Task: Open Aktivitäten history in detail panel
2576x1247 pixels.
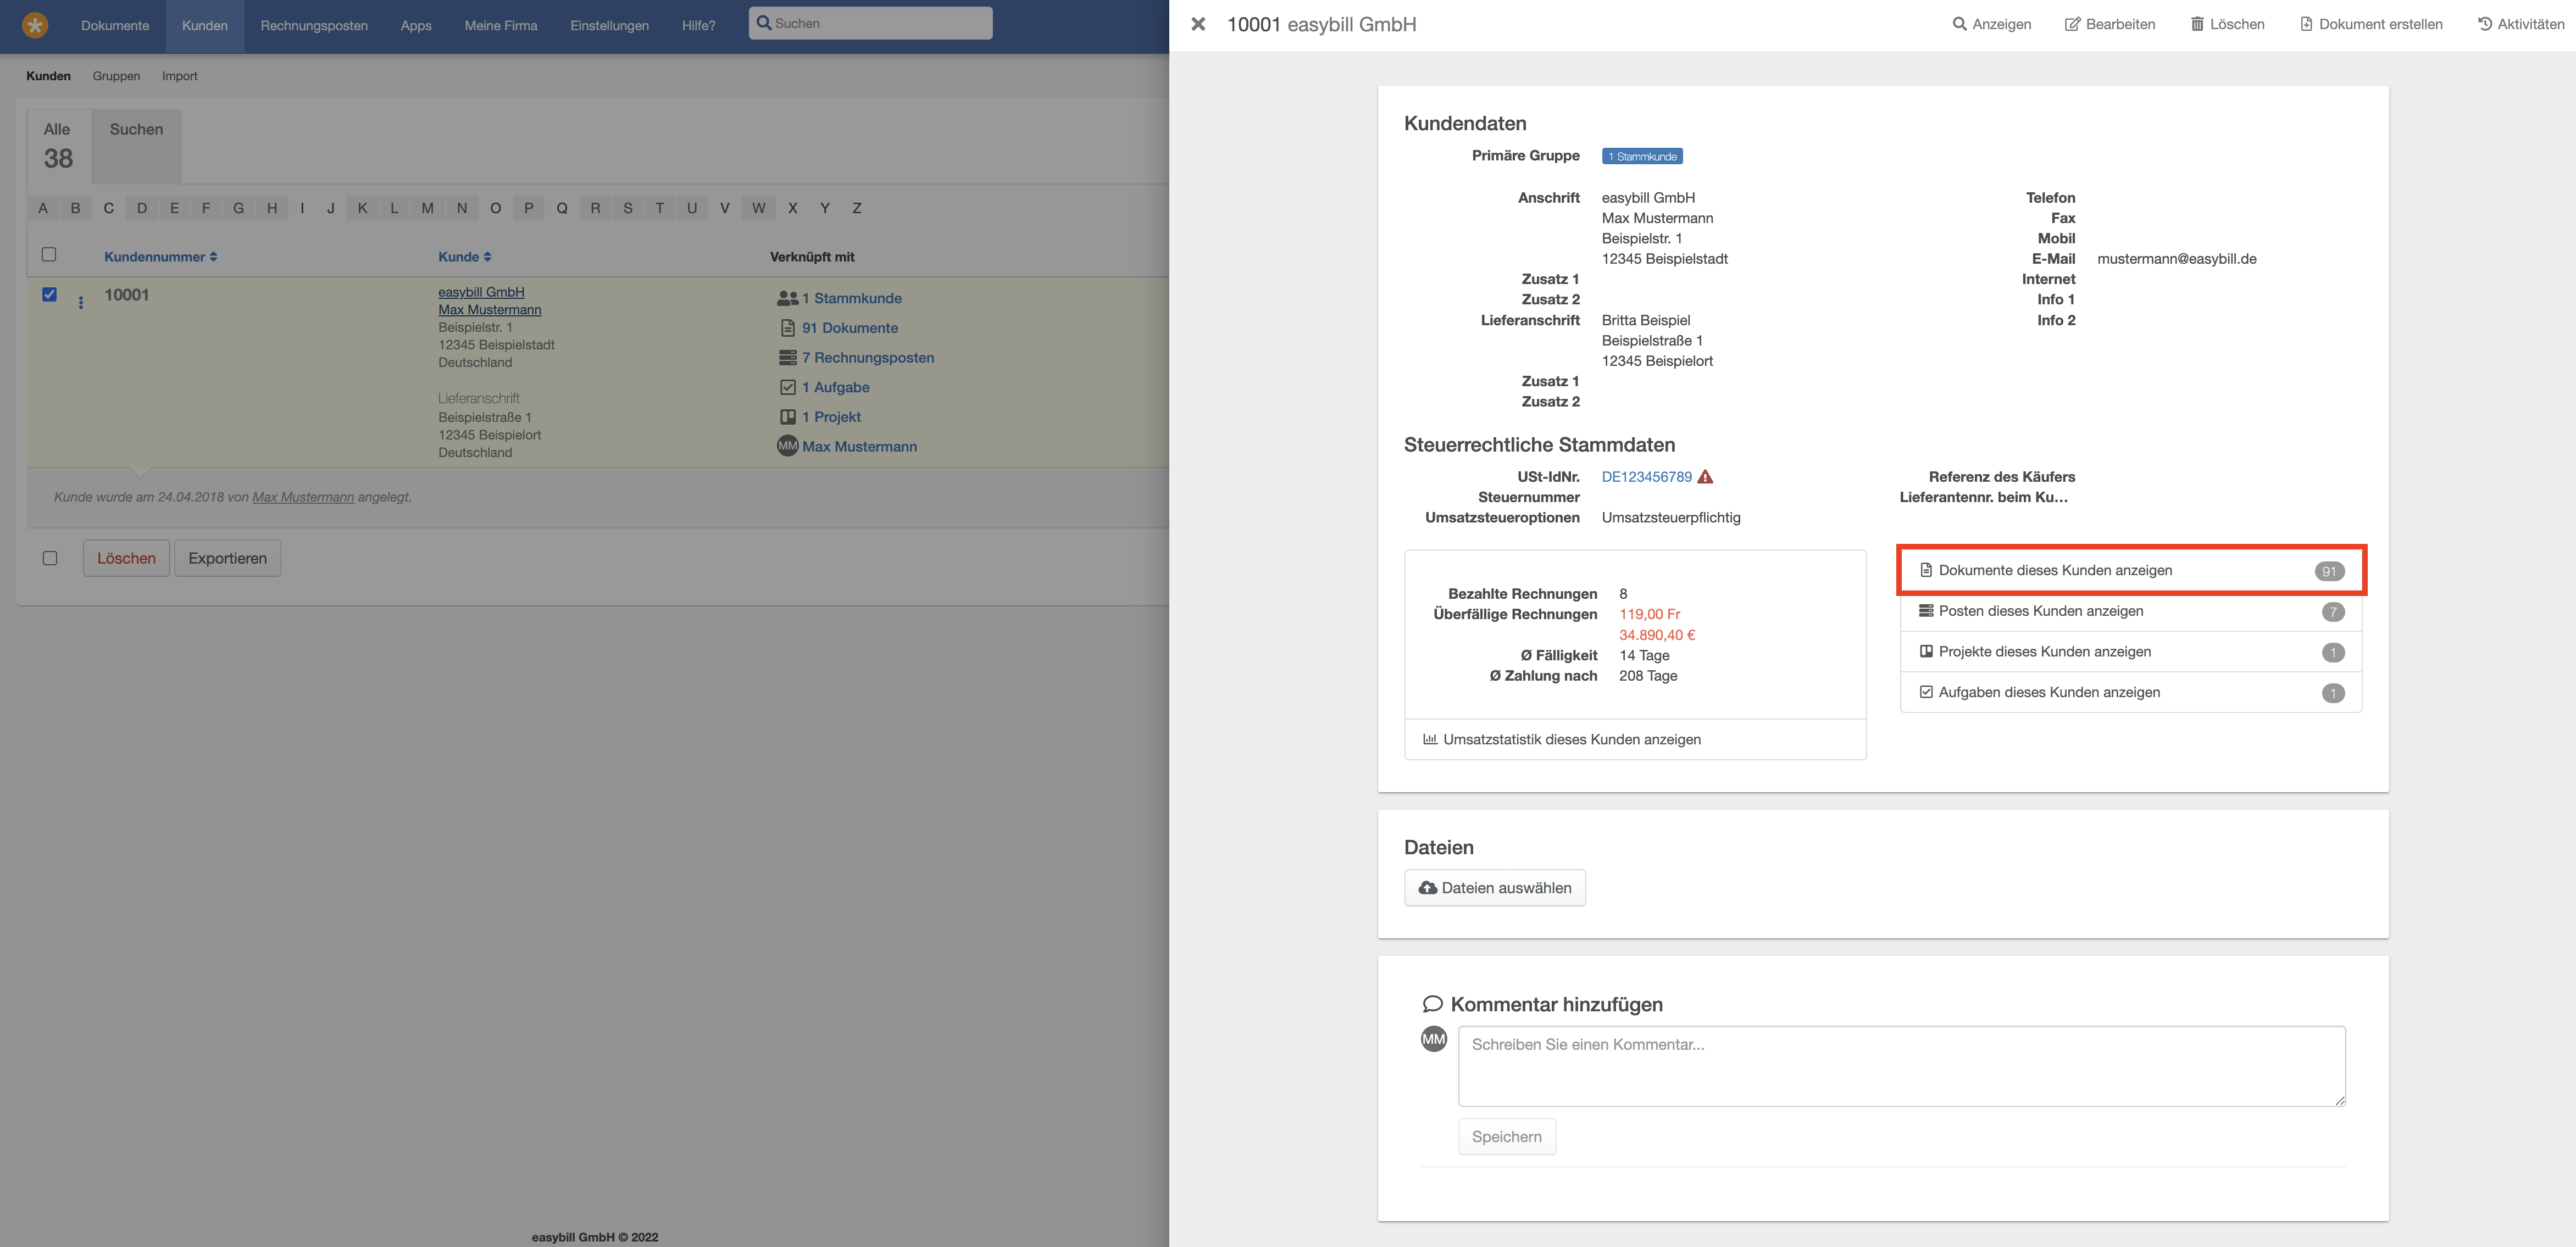Action: click(2520, 24)
